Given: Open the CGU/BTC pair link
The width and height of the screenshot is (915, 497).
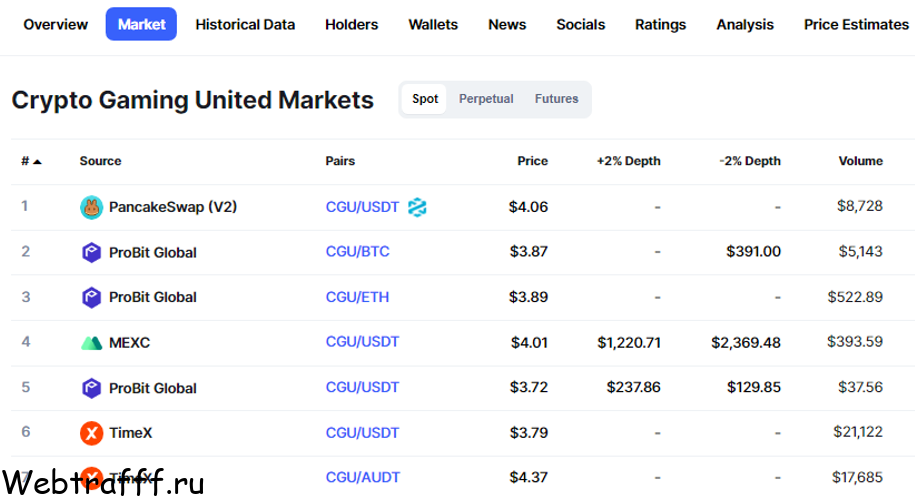Looking at the screenshot, I should [357, 251].
